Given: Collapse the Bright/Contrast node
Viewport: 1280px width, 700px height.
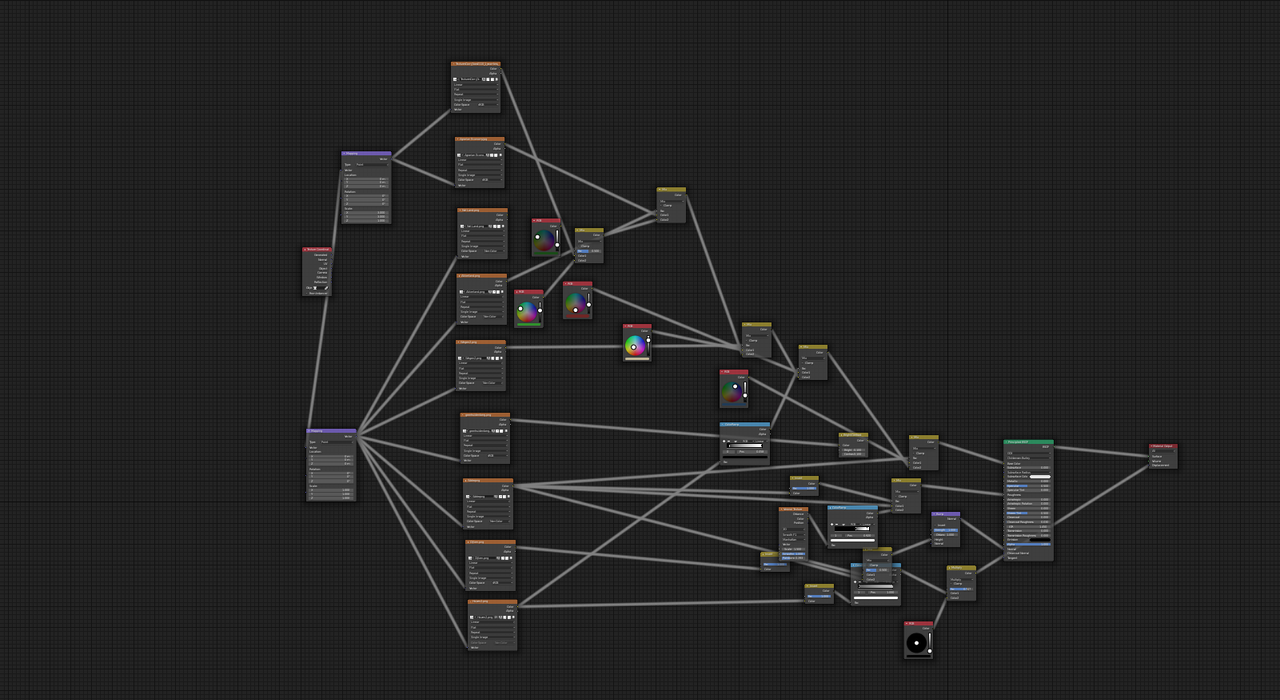Looking at the screenshot, I should [841, 435].
